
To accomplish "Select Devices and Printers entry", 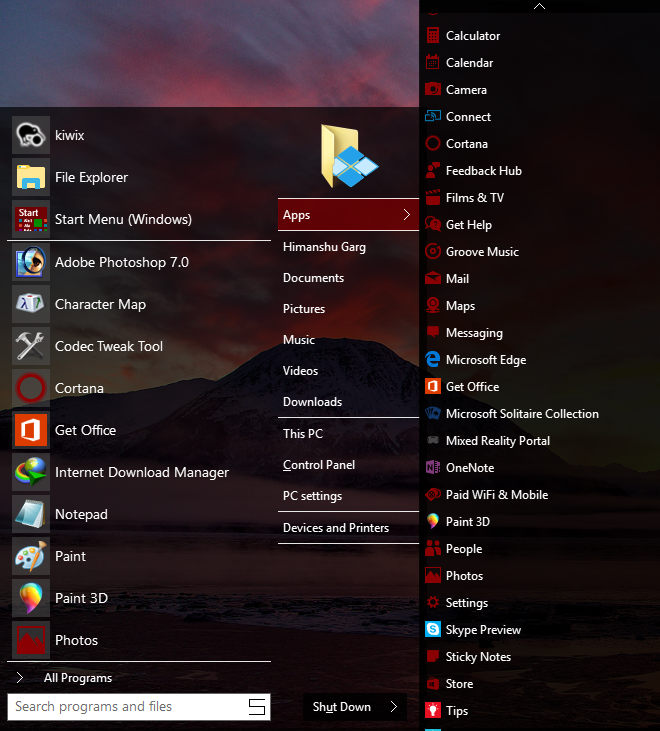I will [x=335, y=528].
